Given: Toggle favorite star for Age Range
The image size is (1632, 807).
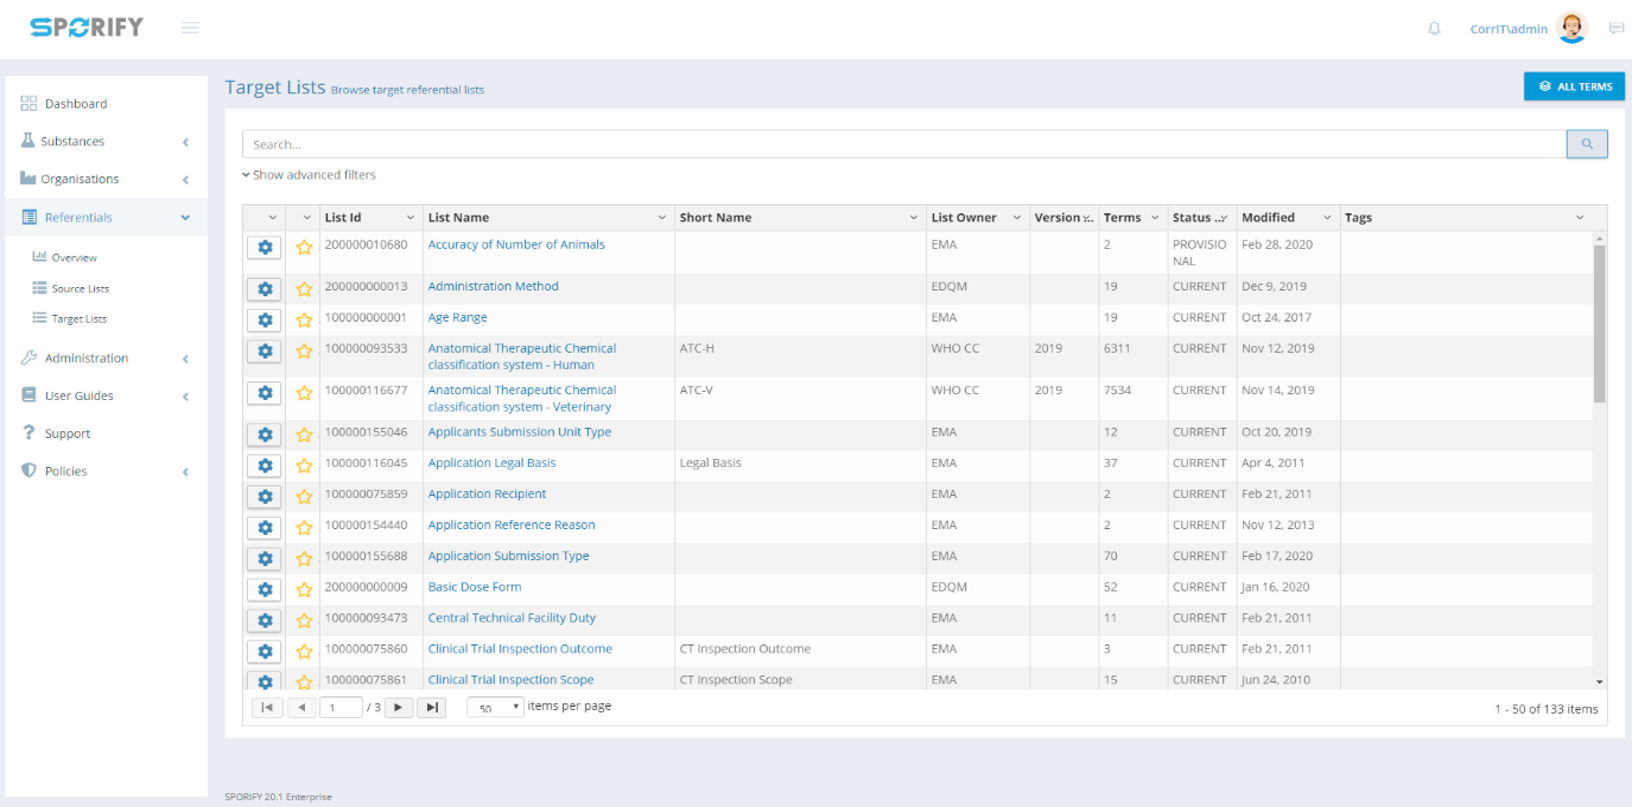Looking at the screenshot, I should click(x=304, y=320).
